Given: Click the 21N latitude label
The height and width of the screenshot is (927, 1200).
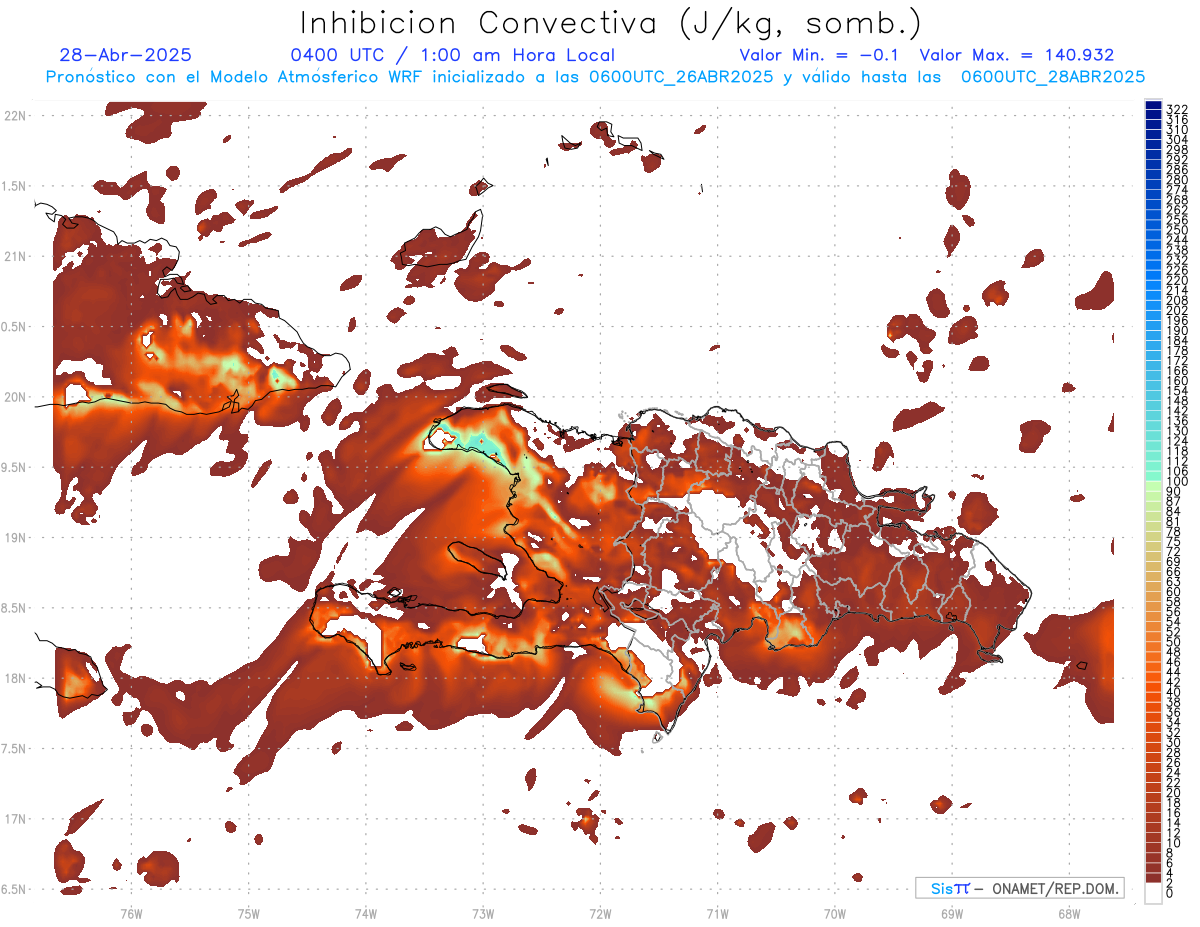Looking at the screenshot, I should pyautogui.click(x=15, y=257).
